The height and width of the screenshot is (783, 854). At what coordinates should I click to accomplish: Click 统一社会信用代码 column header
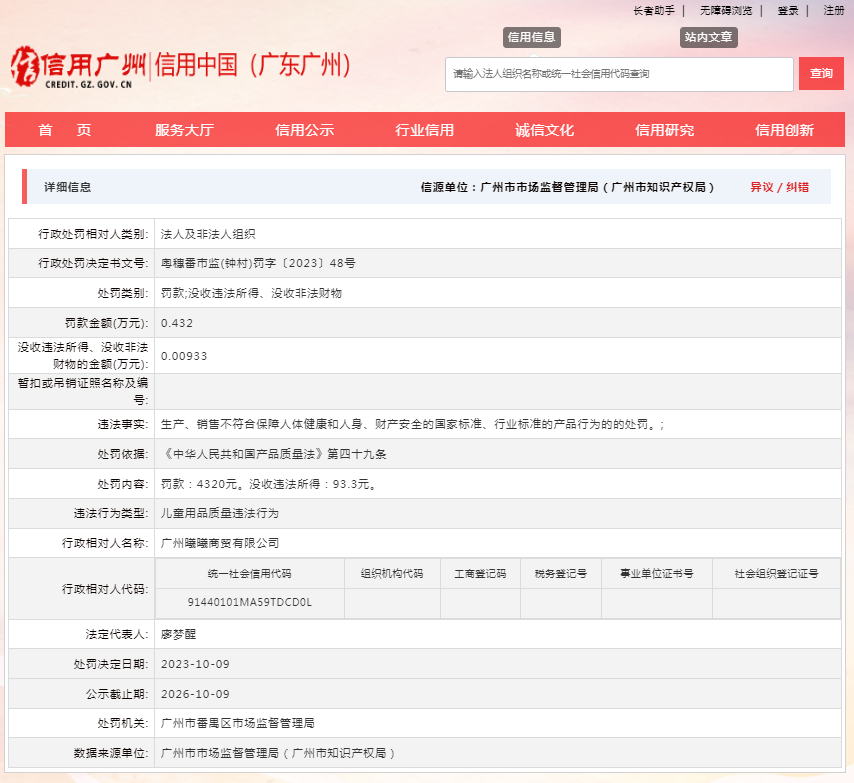click(249, 573)
